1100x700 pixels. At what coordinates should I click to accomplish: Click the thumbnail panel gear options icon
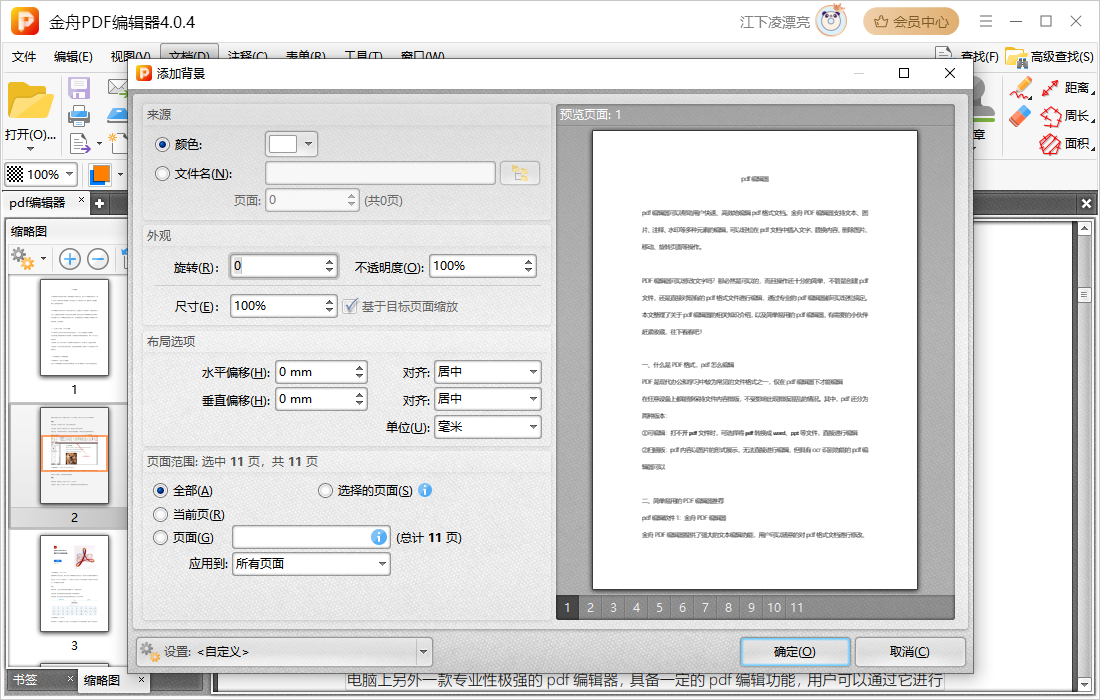point(22,259)
